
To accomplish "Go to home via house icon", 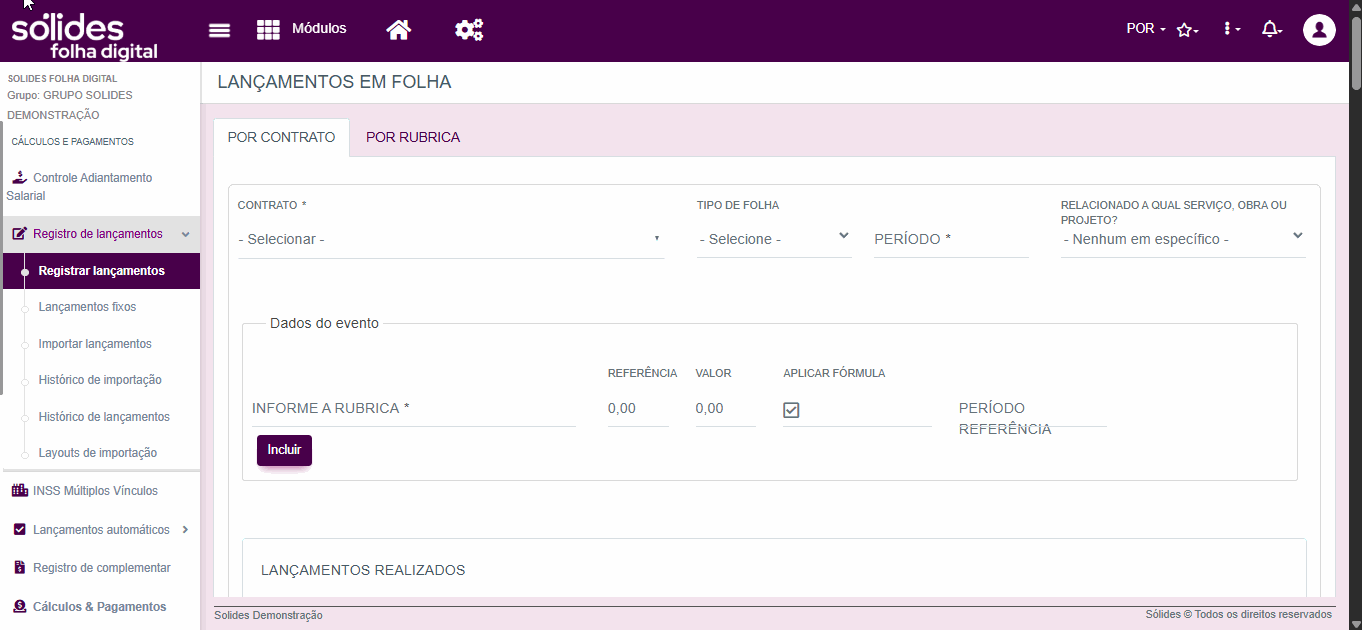I will coord(399,30).
